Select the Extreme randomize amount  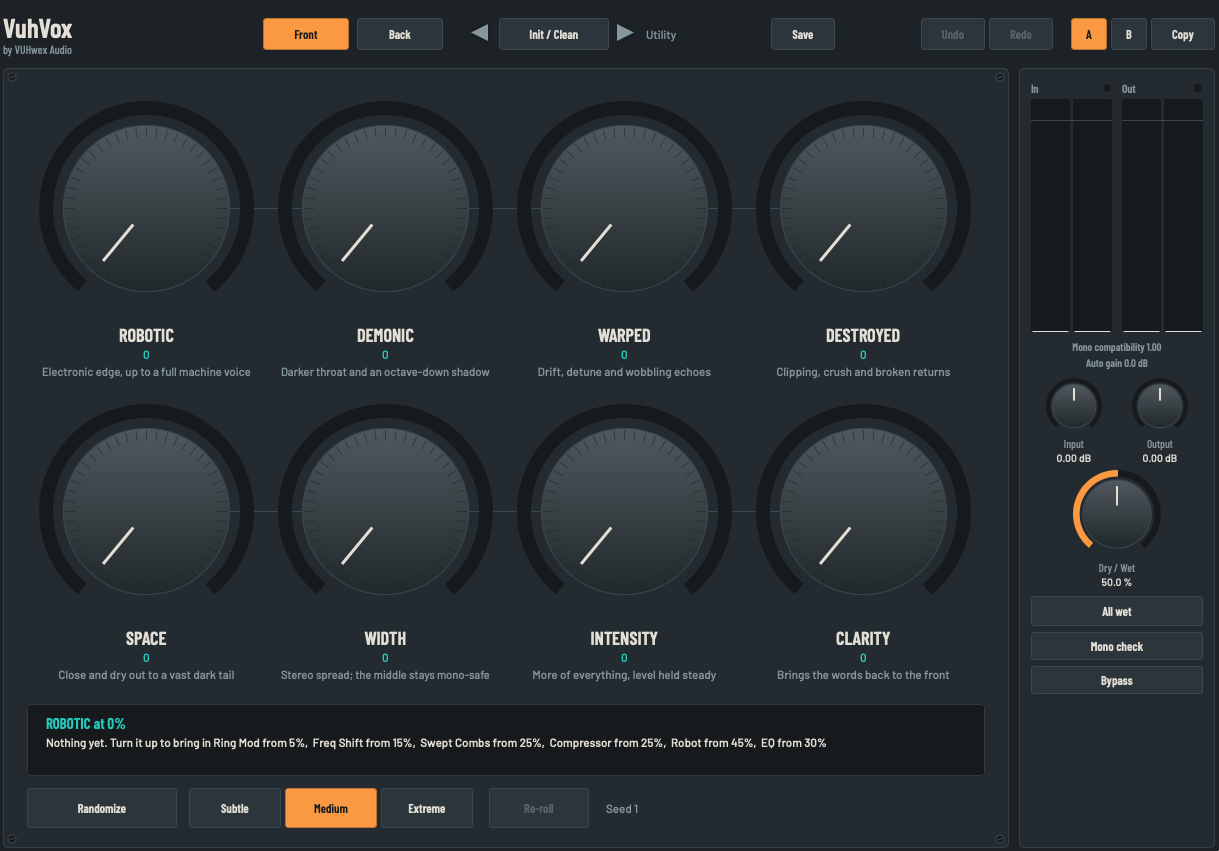pos(427,808)
